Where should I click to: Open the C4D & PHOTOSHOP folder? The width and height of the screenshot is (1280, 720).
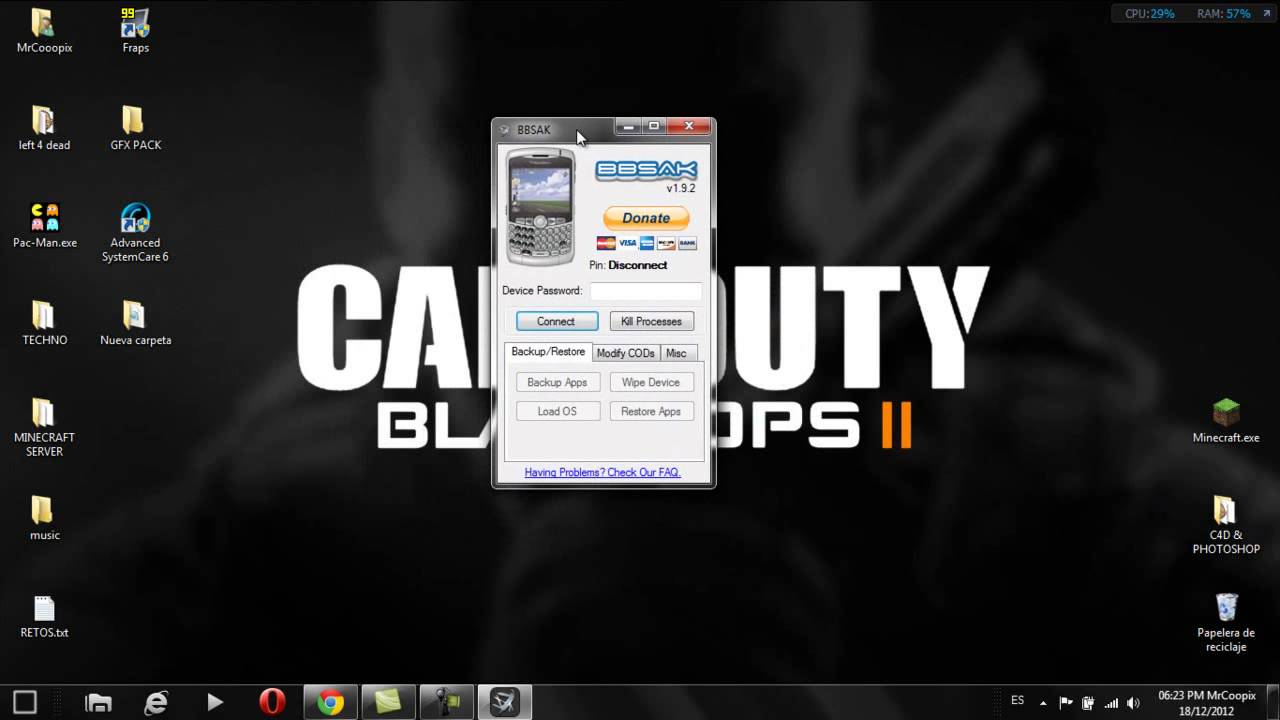pos(1226,525)
